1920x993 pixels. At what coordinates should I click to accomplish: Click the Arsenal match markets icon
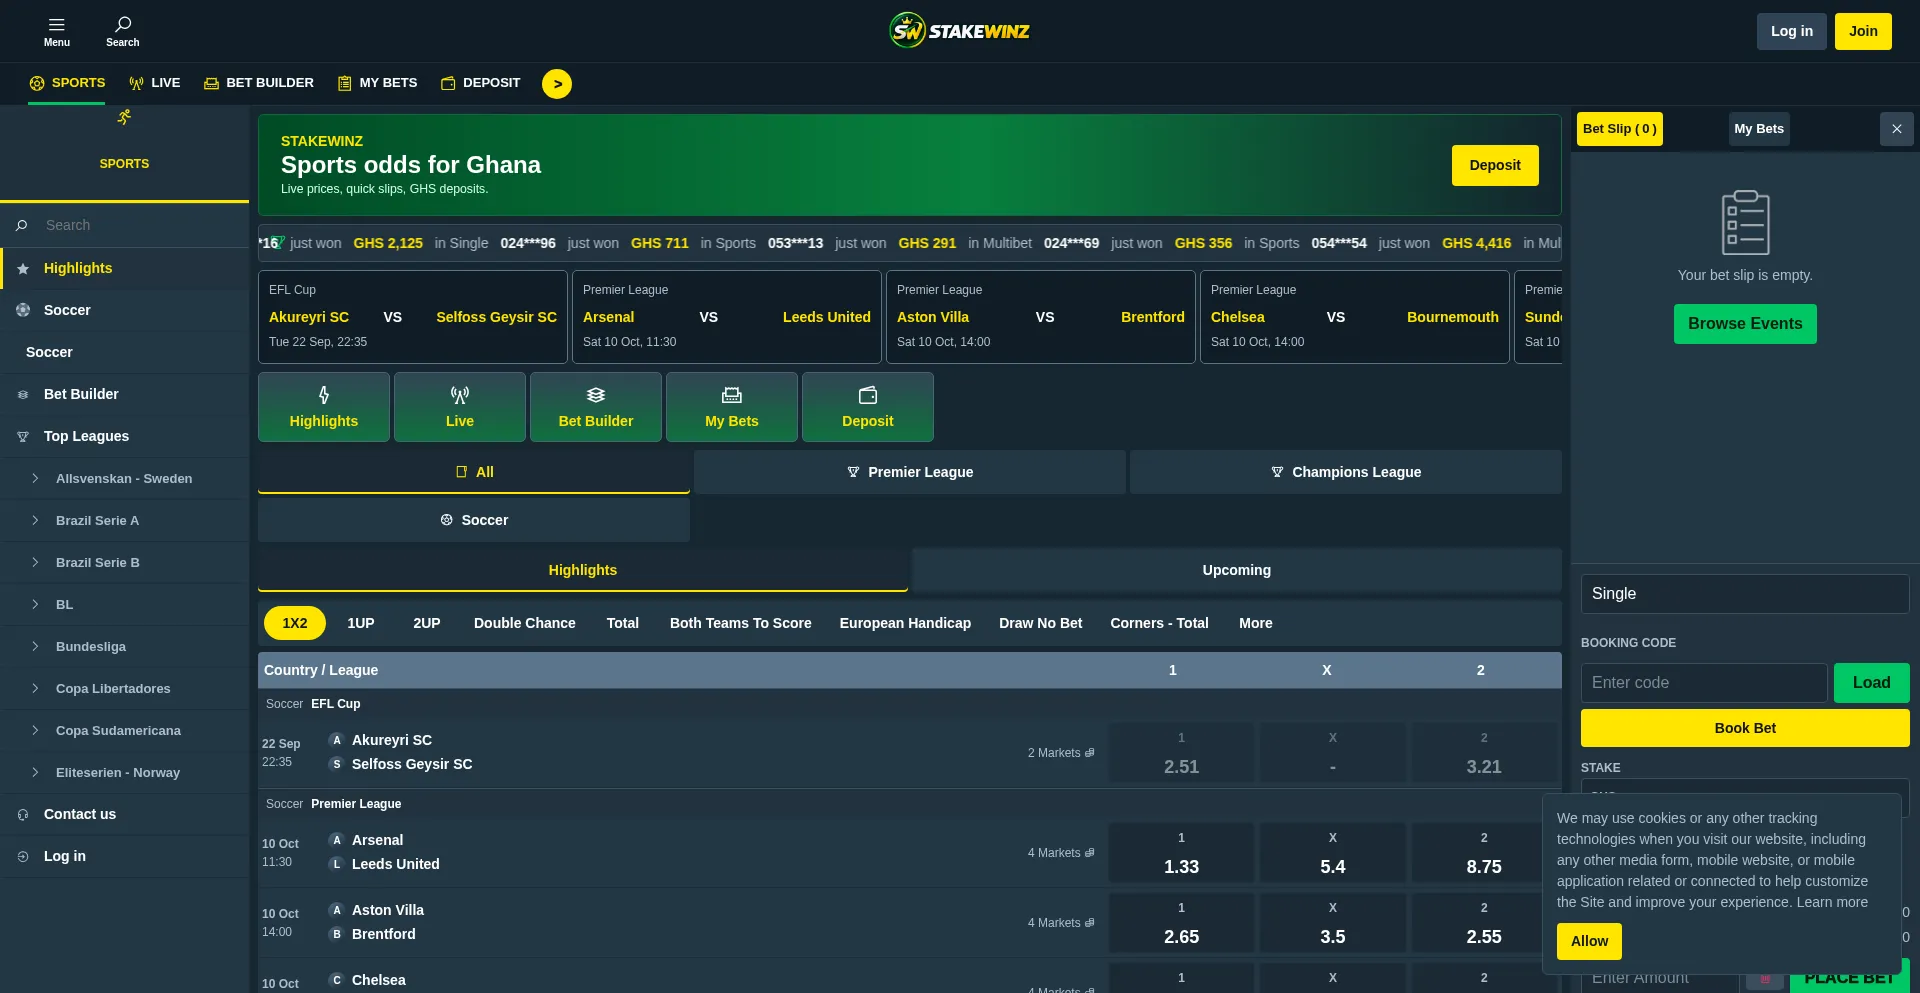coord(1090,853)
